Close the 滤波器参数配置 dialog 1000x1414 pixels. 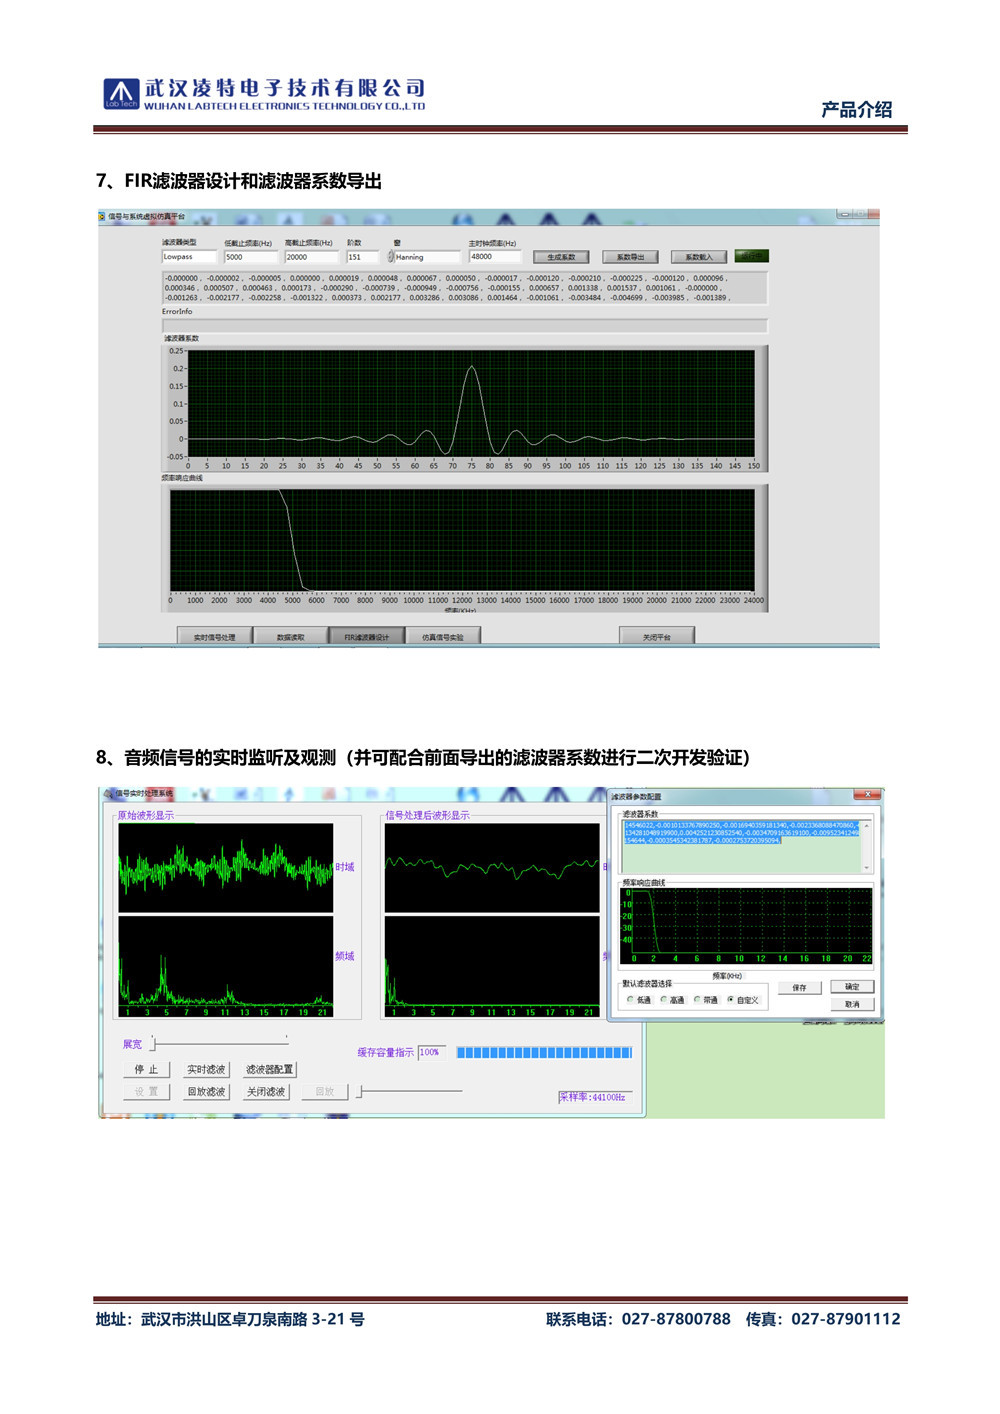click(867, 795)
